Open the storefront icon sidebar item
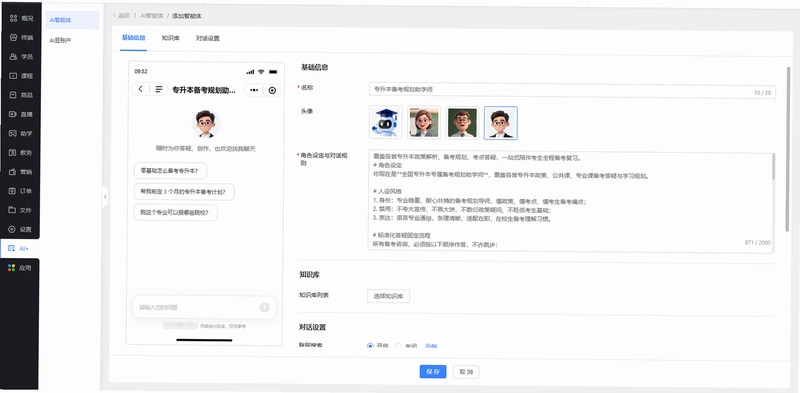This screenshot has height=393, width=800. tap(21, 38)
